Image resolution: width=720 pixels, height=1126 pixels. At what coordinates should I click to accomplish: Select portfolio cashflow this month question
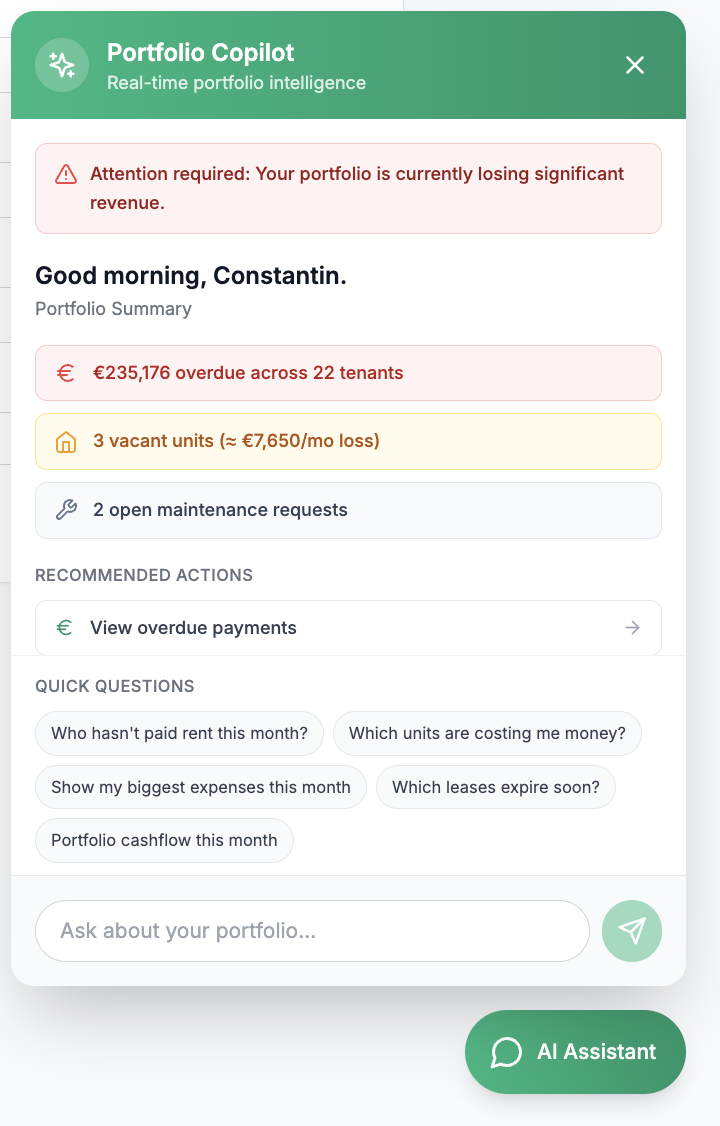pyautogui.click(x=163, y=840)
